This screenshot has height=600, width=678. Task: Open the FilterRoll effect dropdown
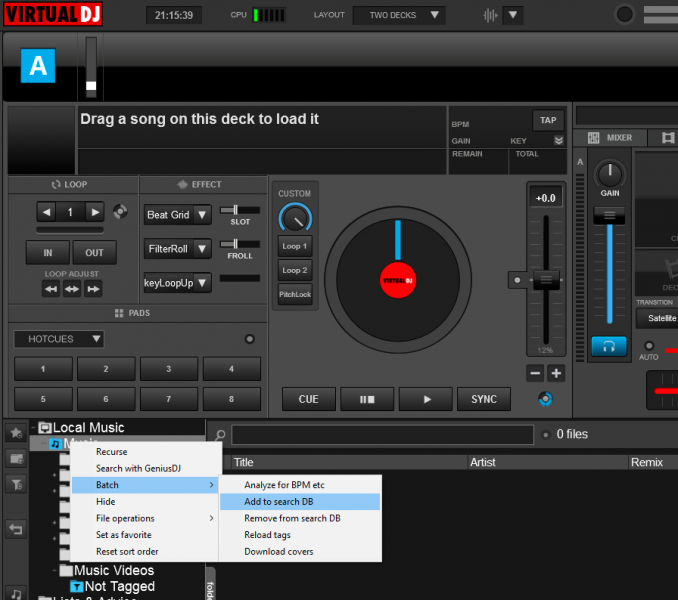pos(178,249)
